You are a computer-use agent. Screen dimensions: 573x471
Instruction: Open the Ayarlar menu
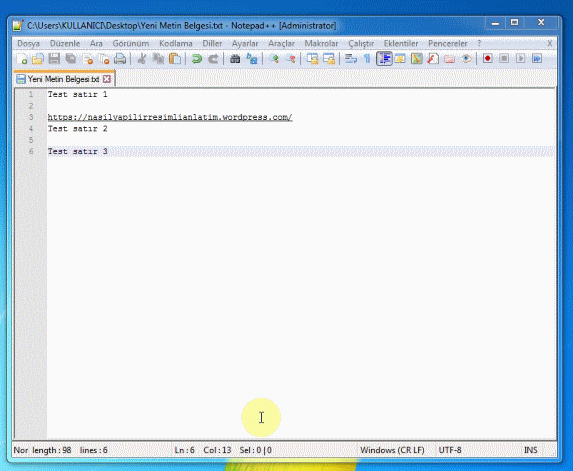245,43
